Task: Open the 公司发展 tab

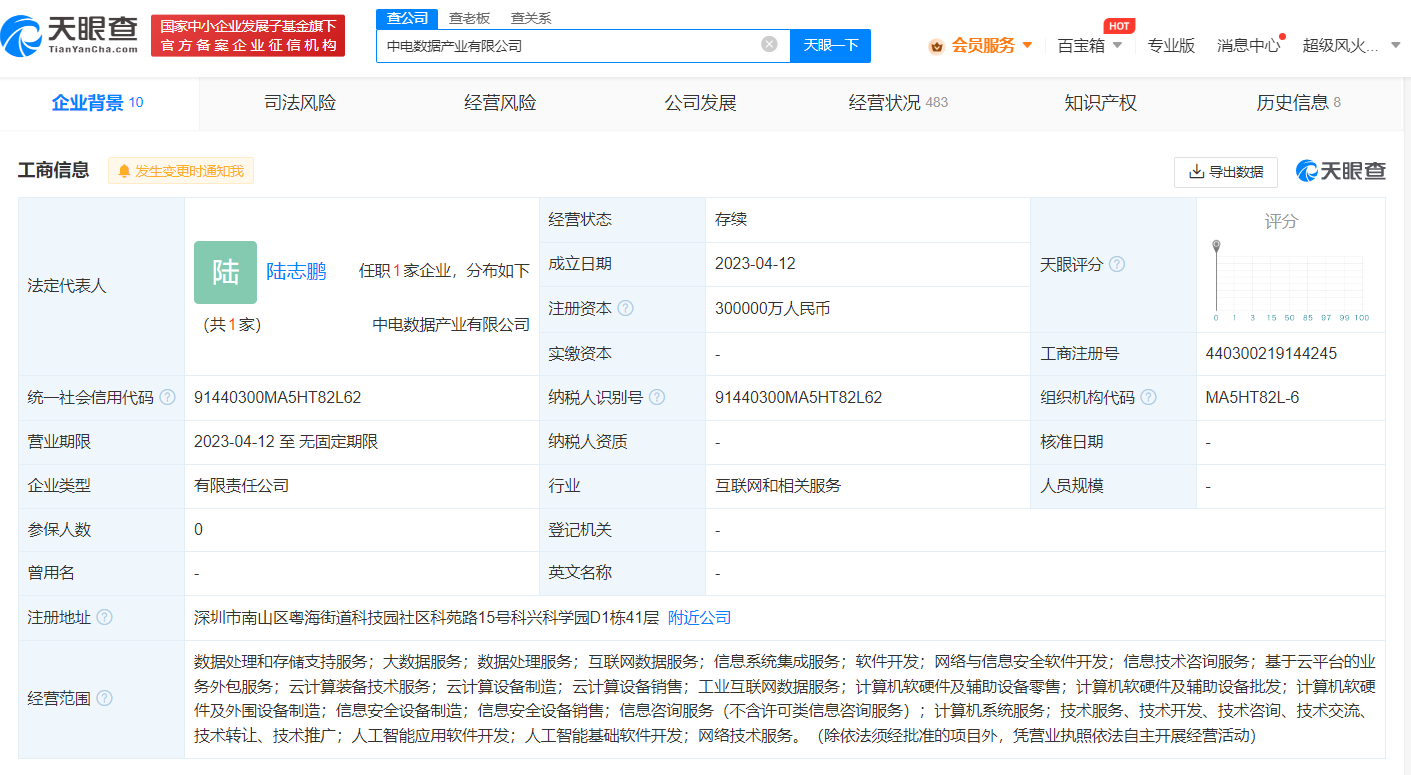Action: [700, 103]
